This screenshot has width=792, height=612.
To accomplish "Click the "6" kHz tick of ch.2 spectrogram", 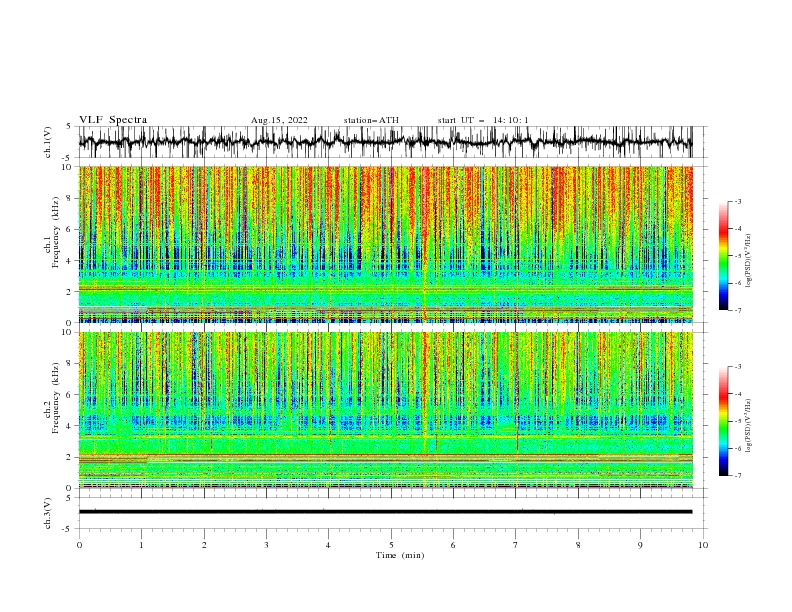I will [x=70, y=394].
